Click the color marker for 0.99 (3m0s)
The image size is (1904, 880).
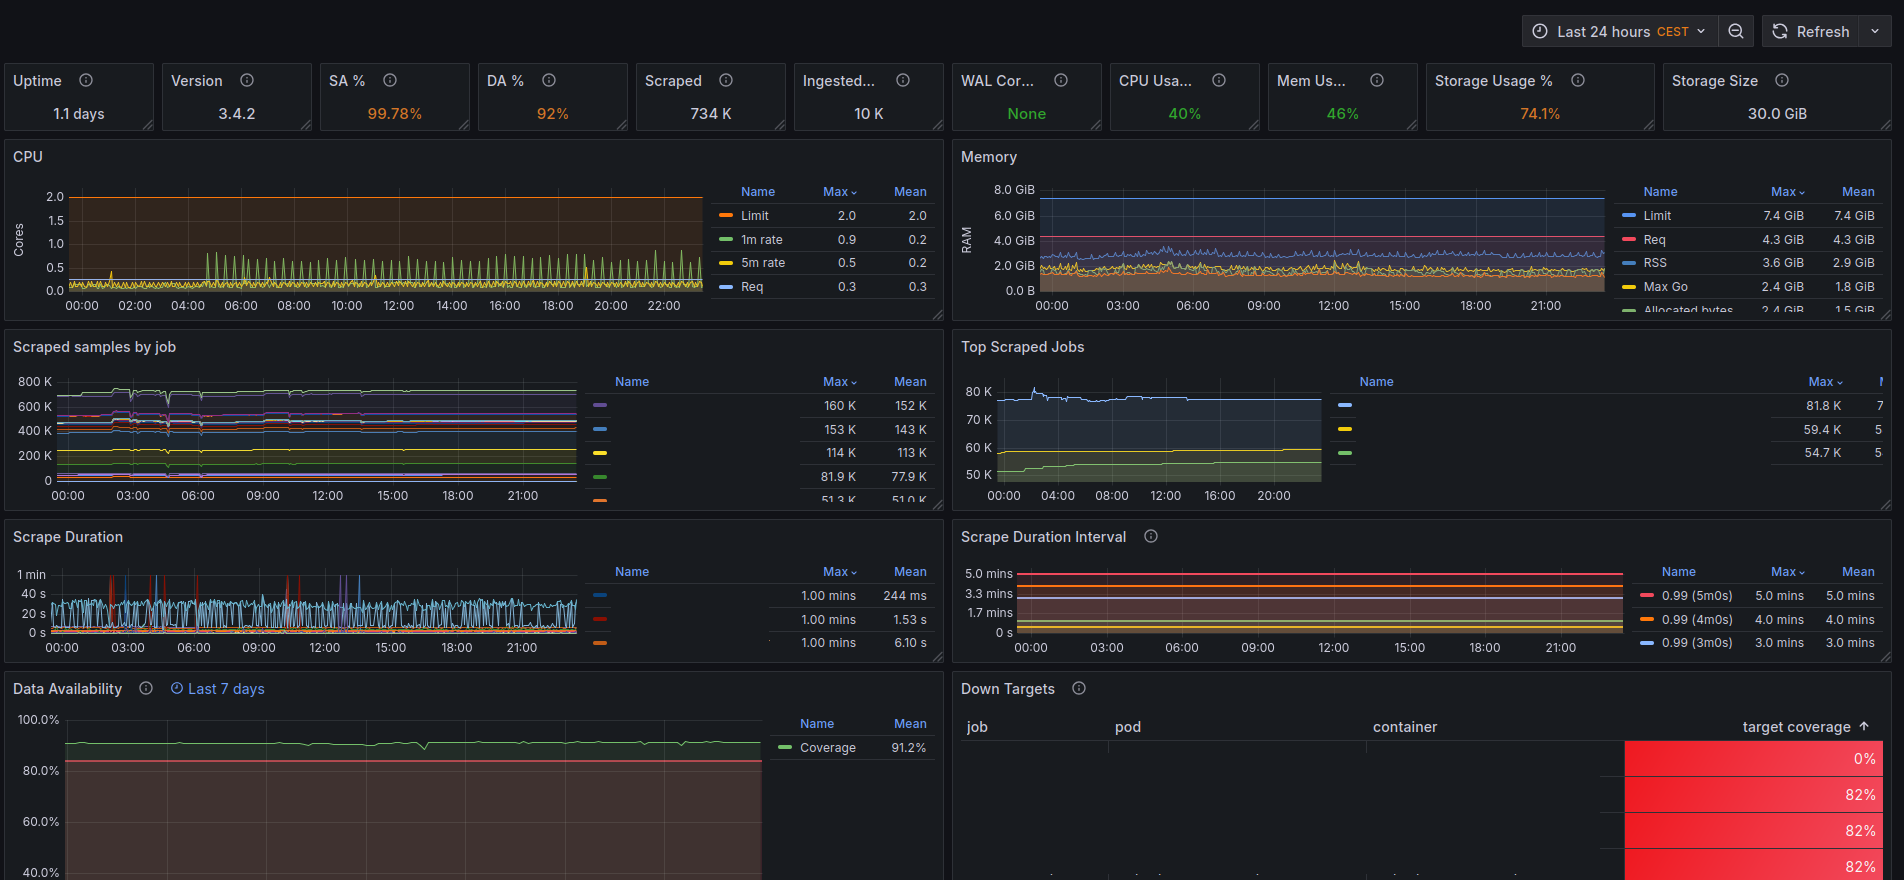click(x=1647, y=643)
